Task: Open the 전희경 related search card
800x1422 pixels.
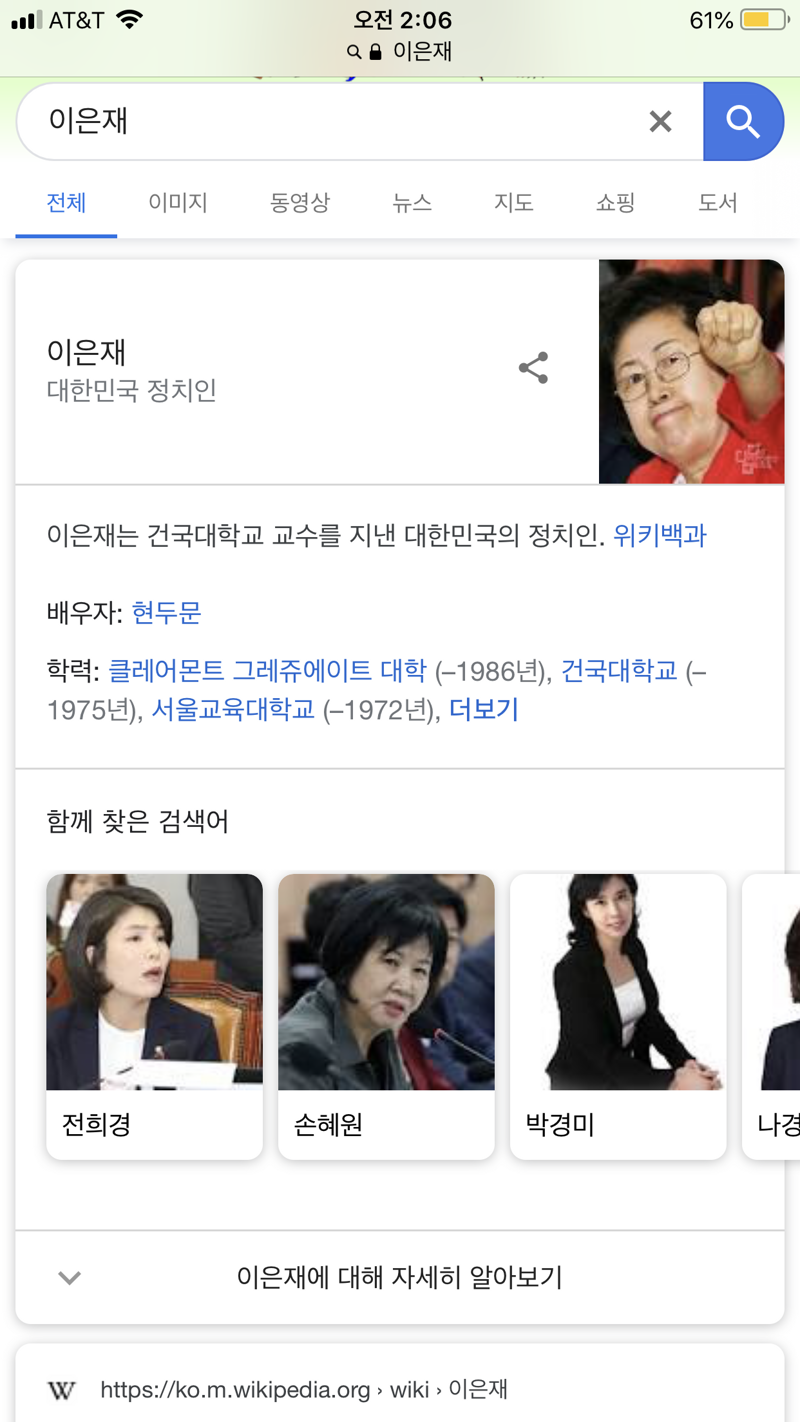Action: tap(154, 1016)
